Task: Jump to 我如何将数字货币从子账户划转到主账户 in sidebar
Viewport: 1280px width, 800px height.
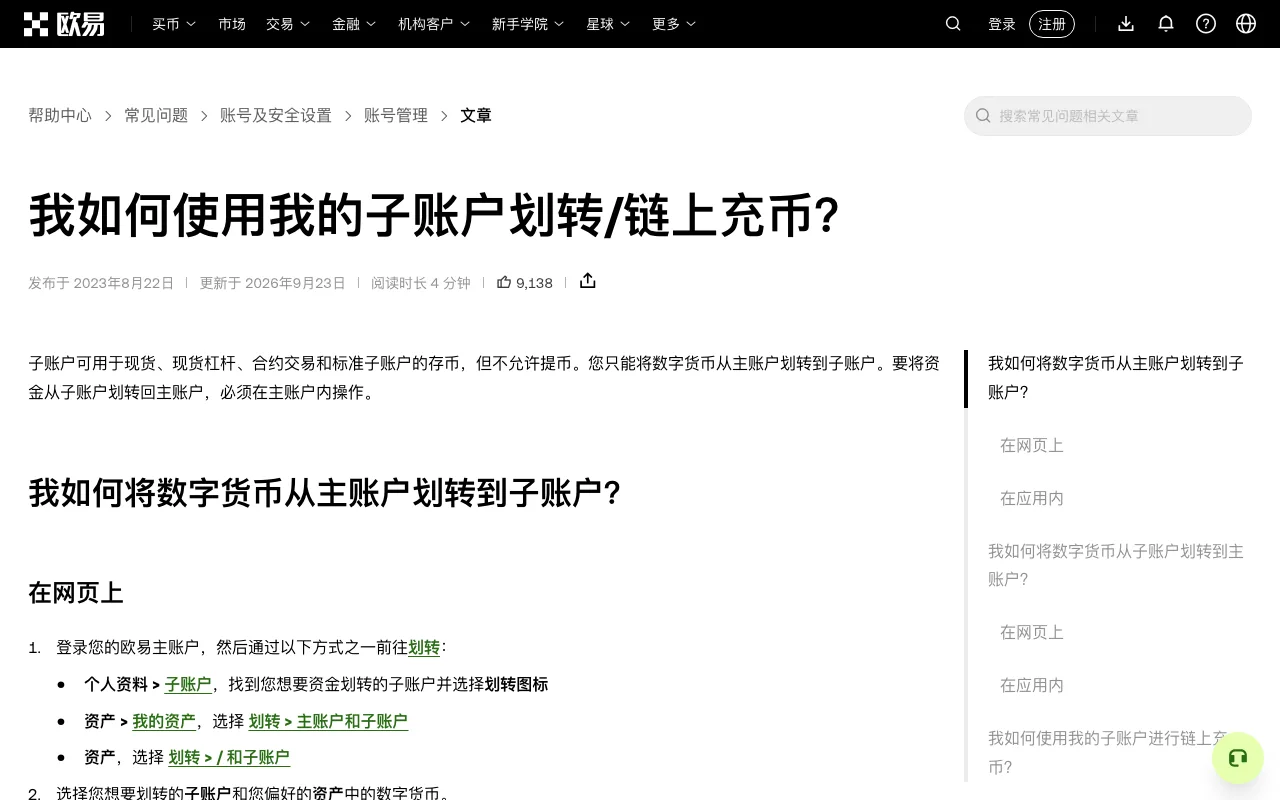Action: pos(1116,565)
